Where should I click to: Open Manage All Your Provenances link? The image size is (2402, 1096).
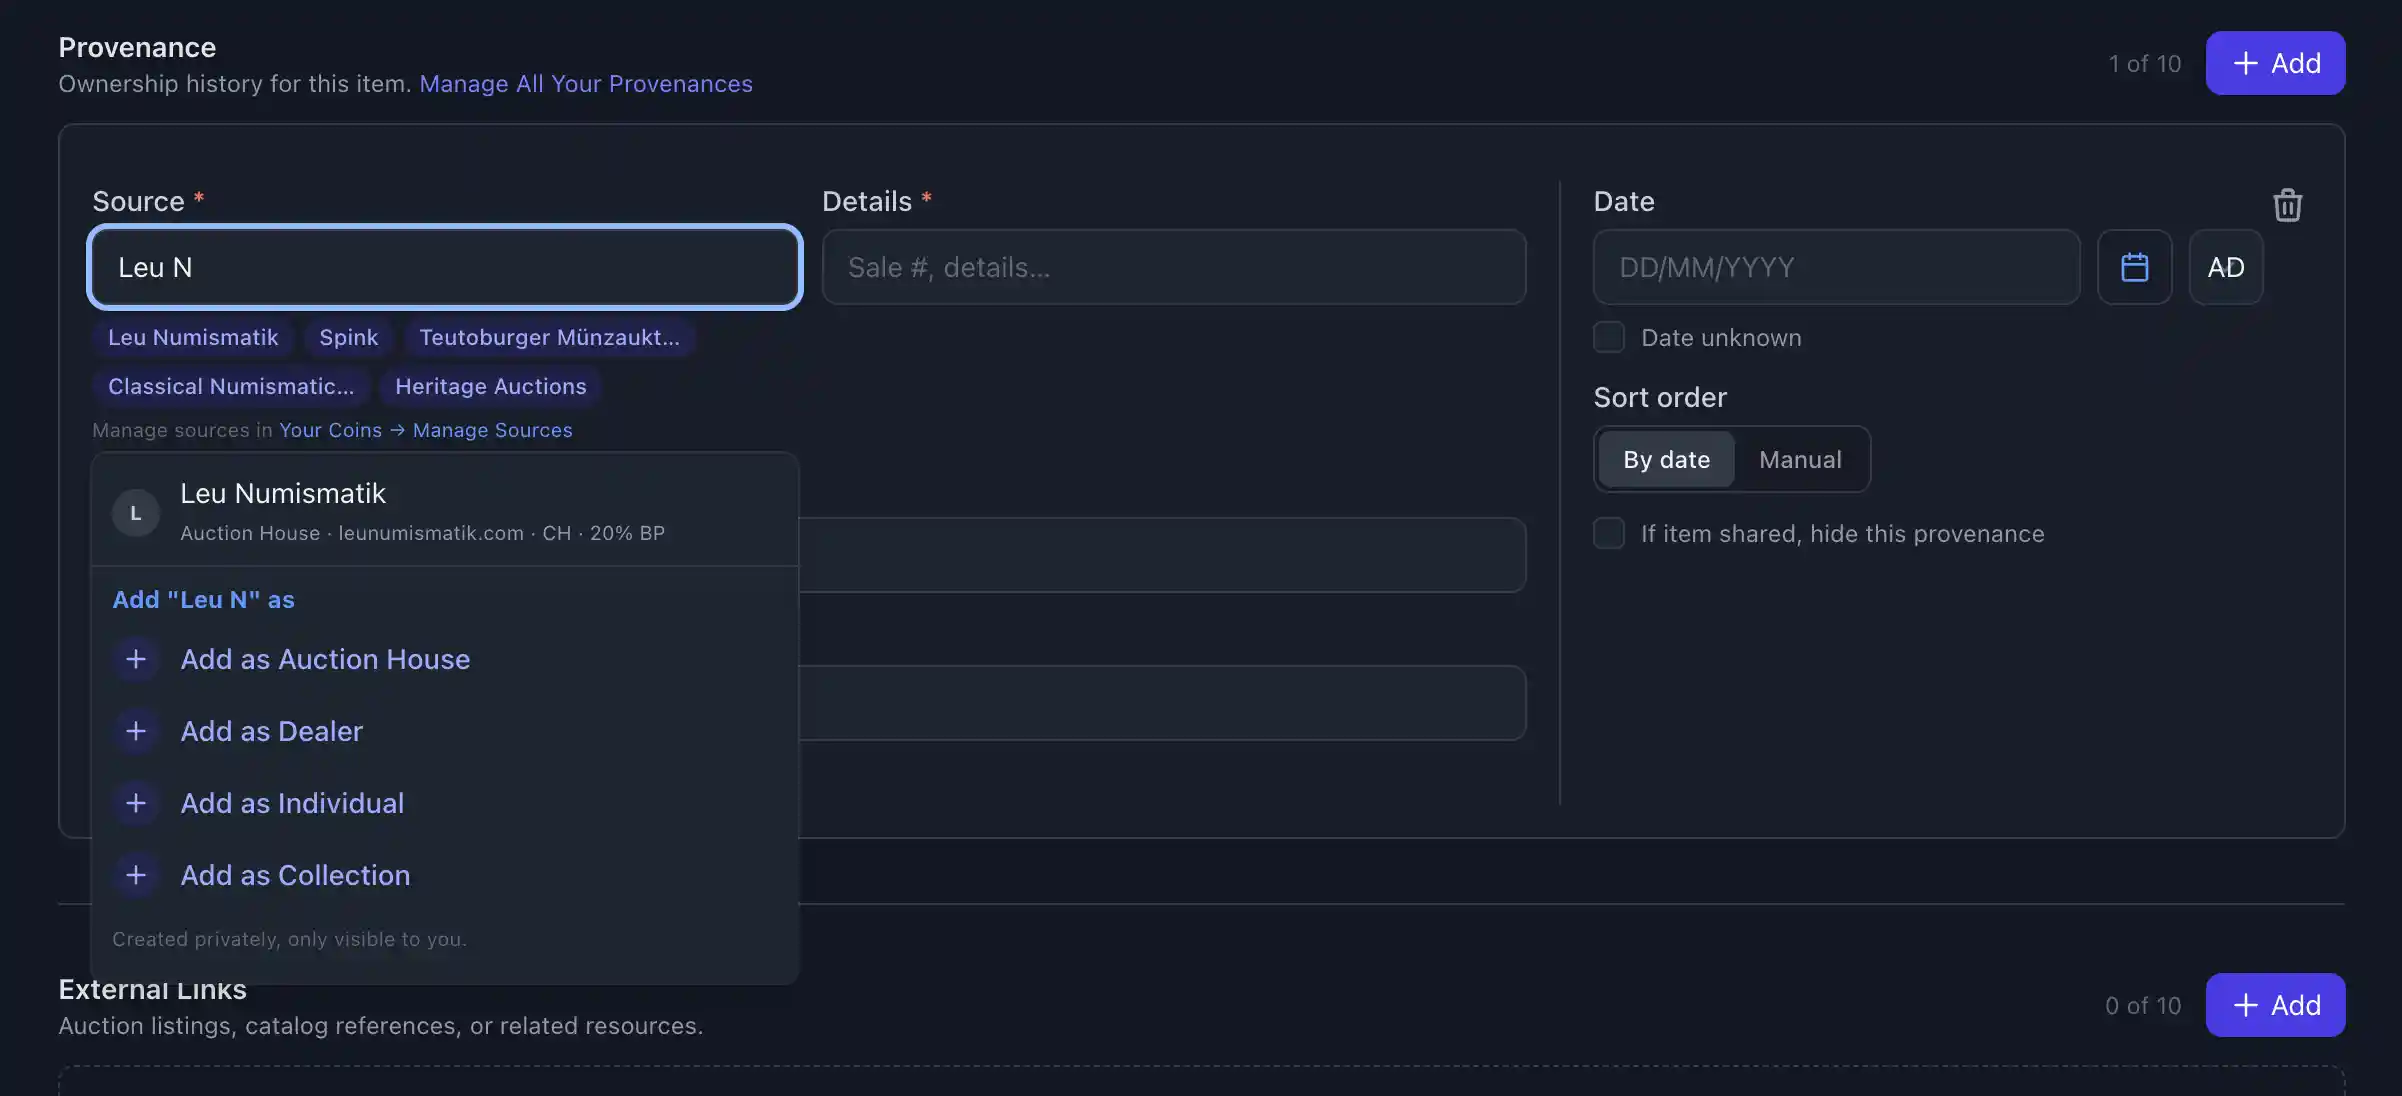click(x=586, y=84)
